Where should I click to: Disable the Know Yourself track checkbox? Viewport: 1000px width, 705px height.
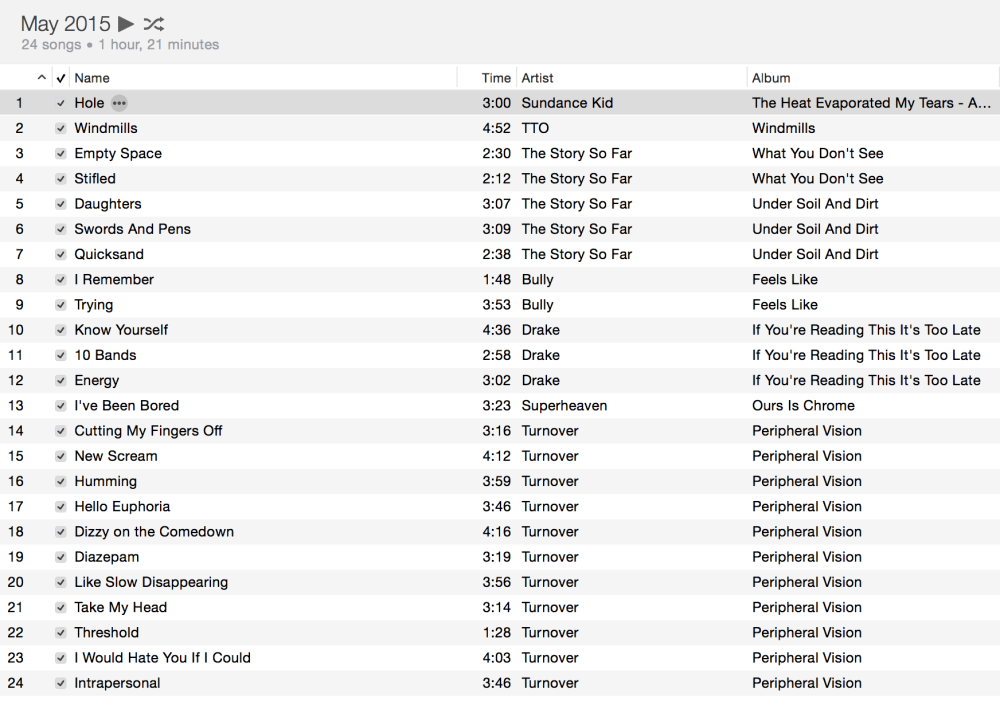[x=61, y=330]
